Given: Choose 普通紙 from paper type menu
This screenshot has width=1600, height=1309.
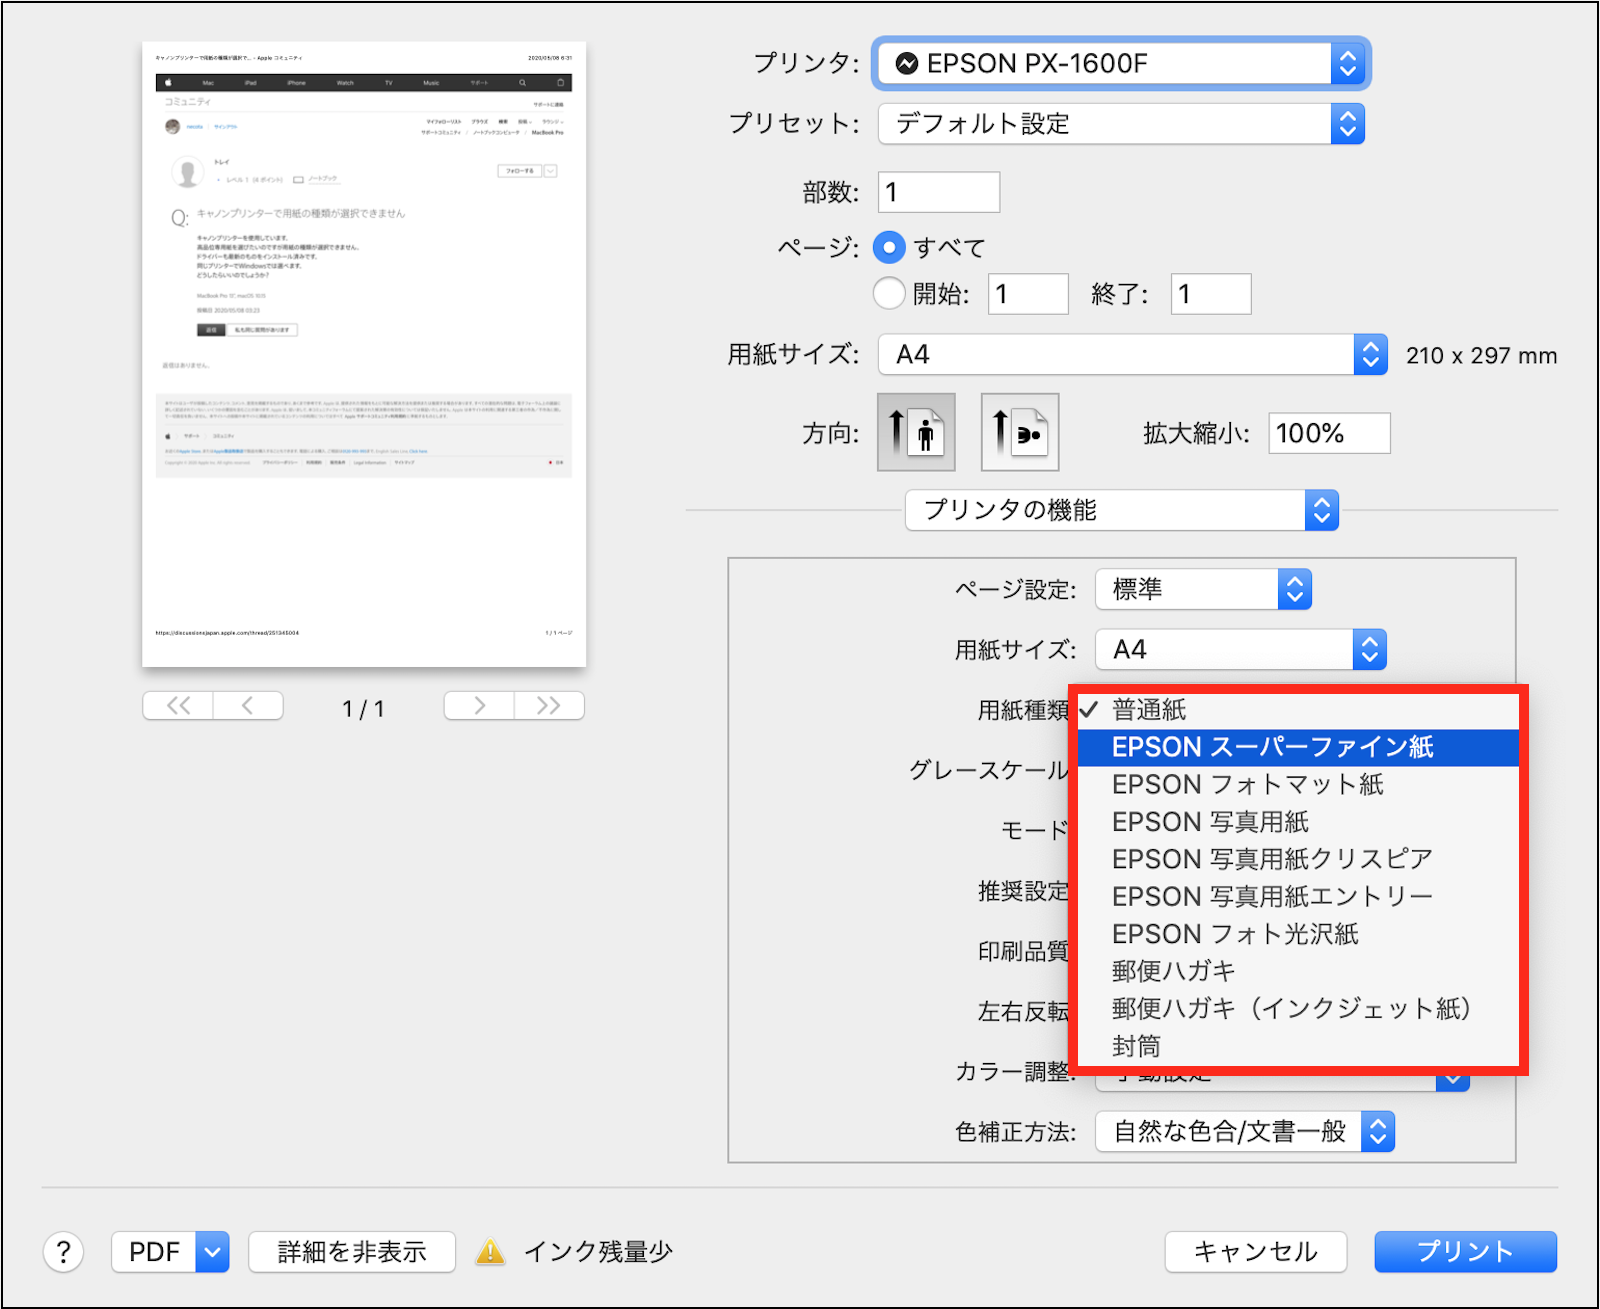Looking at the screenshot, I should point(1298,710).
